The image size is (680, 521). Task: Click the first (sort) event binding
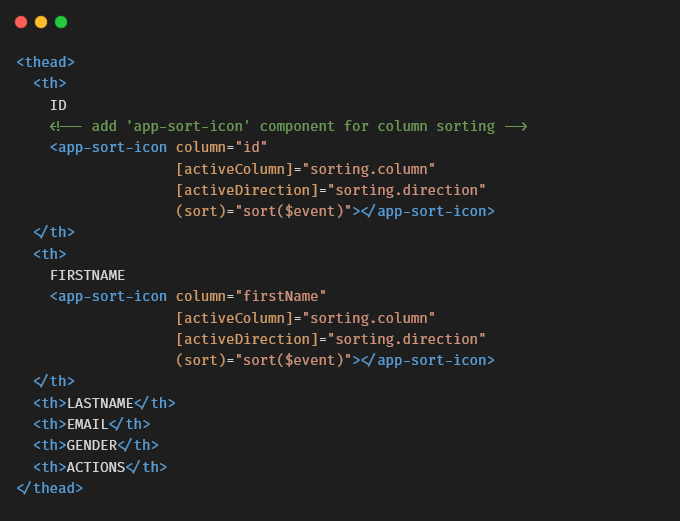pyautogui.click(x=201, y=211)
